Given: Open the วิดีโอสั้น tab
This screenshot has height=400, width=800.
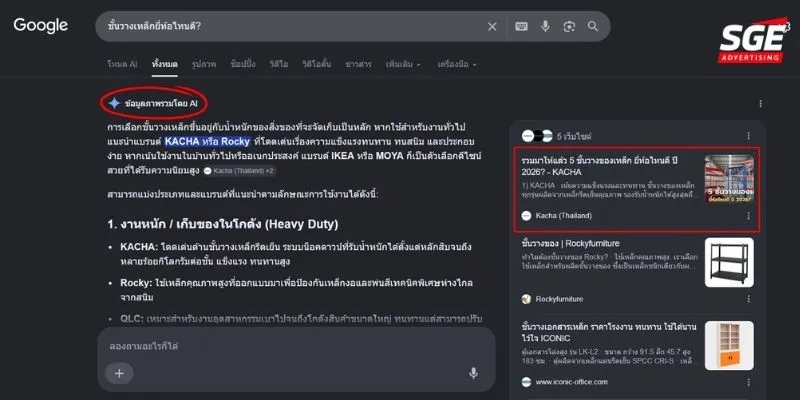Looking at the screenshot, I should pos(317,64).
